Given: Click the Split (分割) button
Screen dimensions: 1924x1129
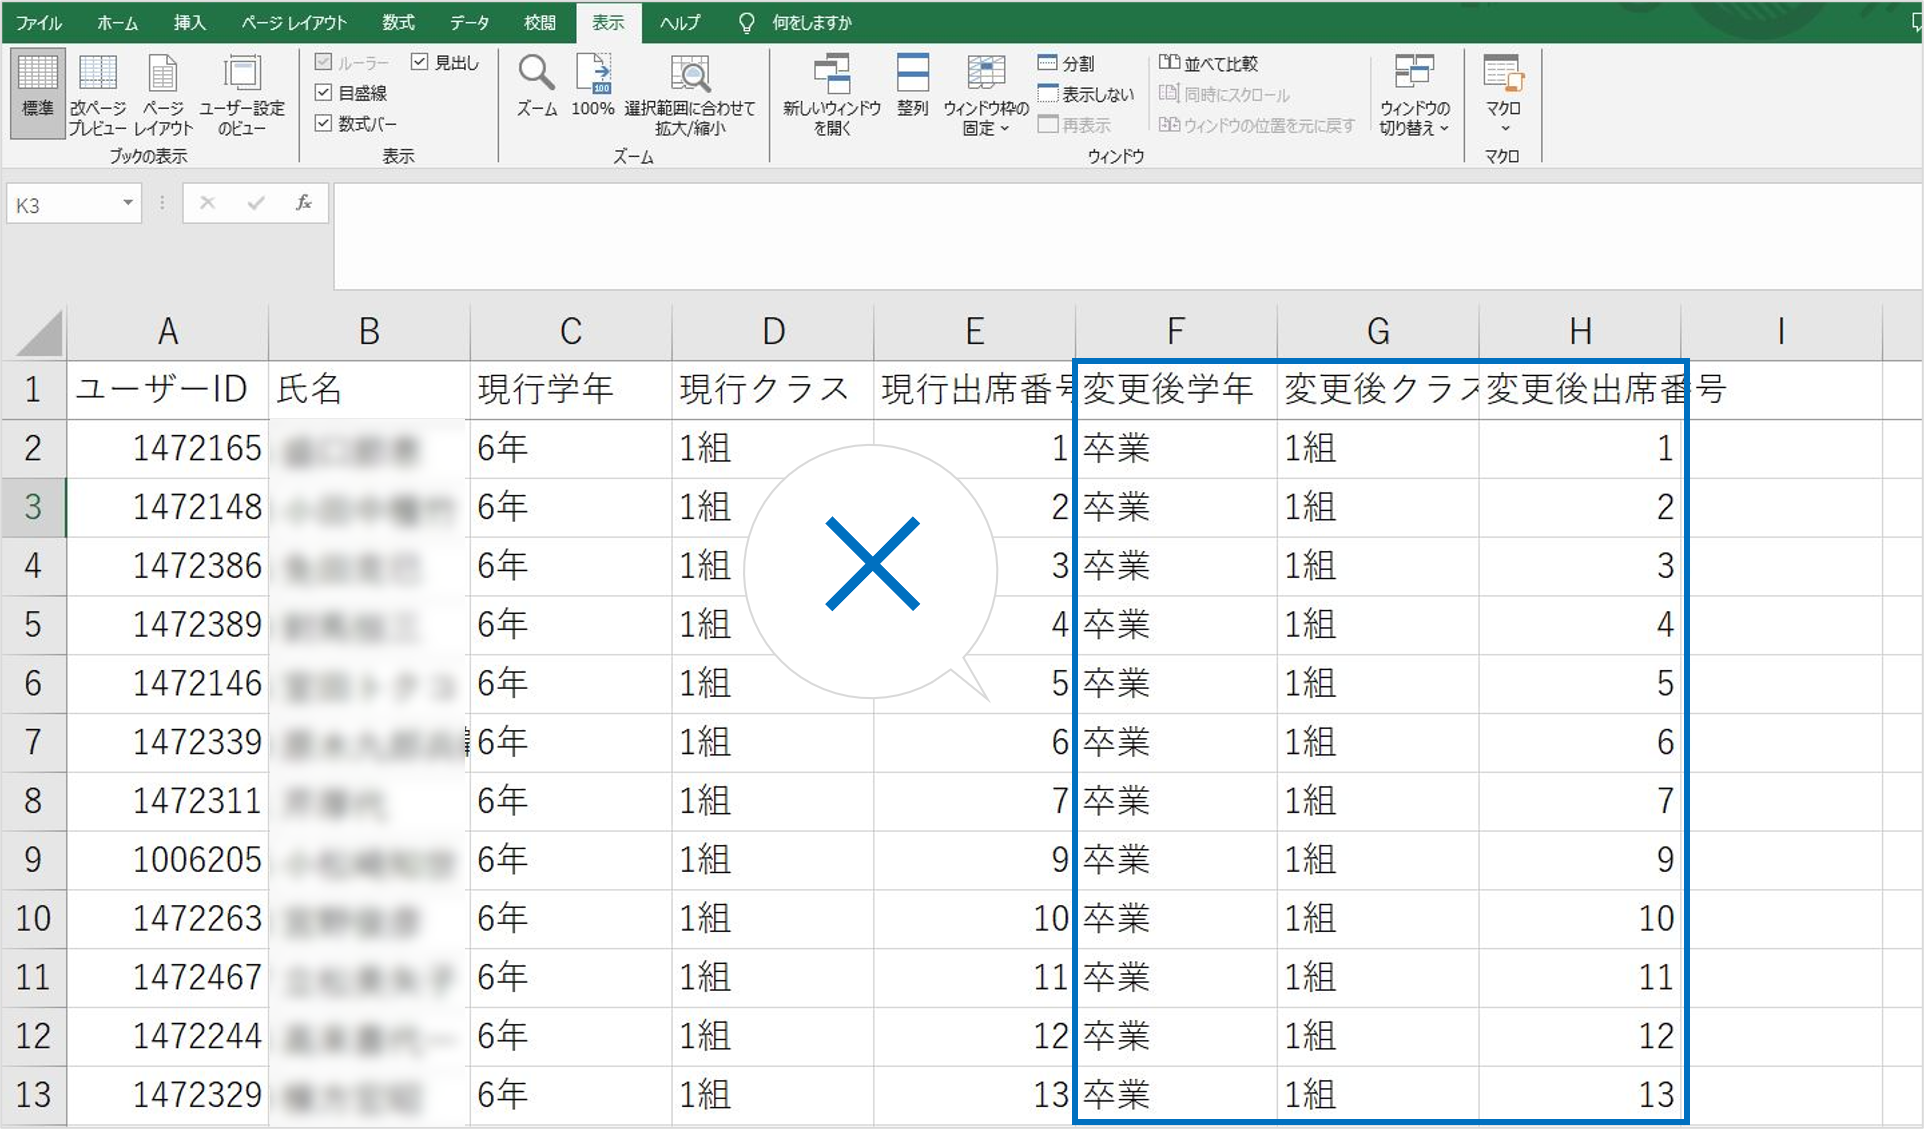Looking at the screenshot, I should tap(1066, 63).
